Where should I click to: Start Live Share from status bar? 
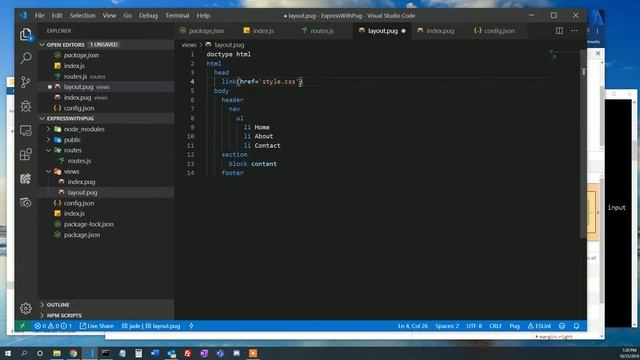(x=97, y=326)
